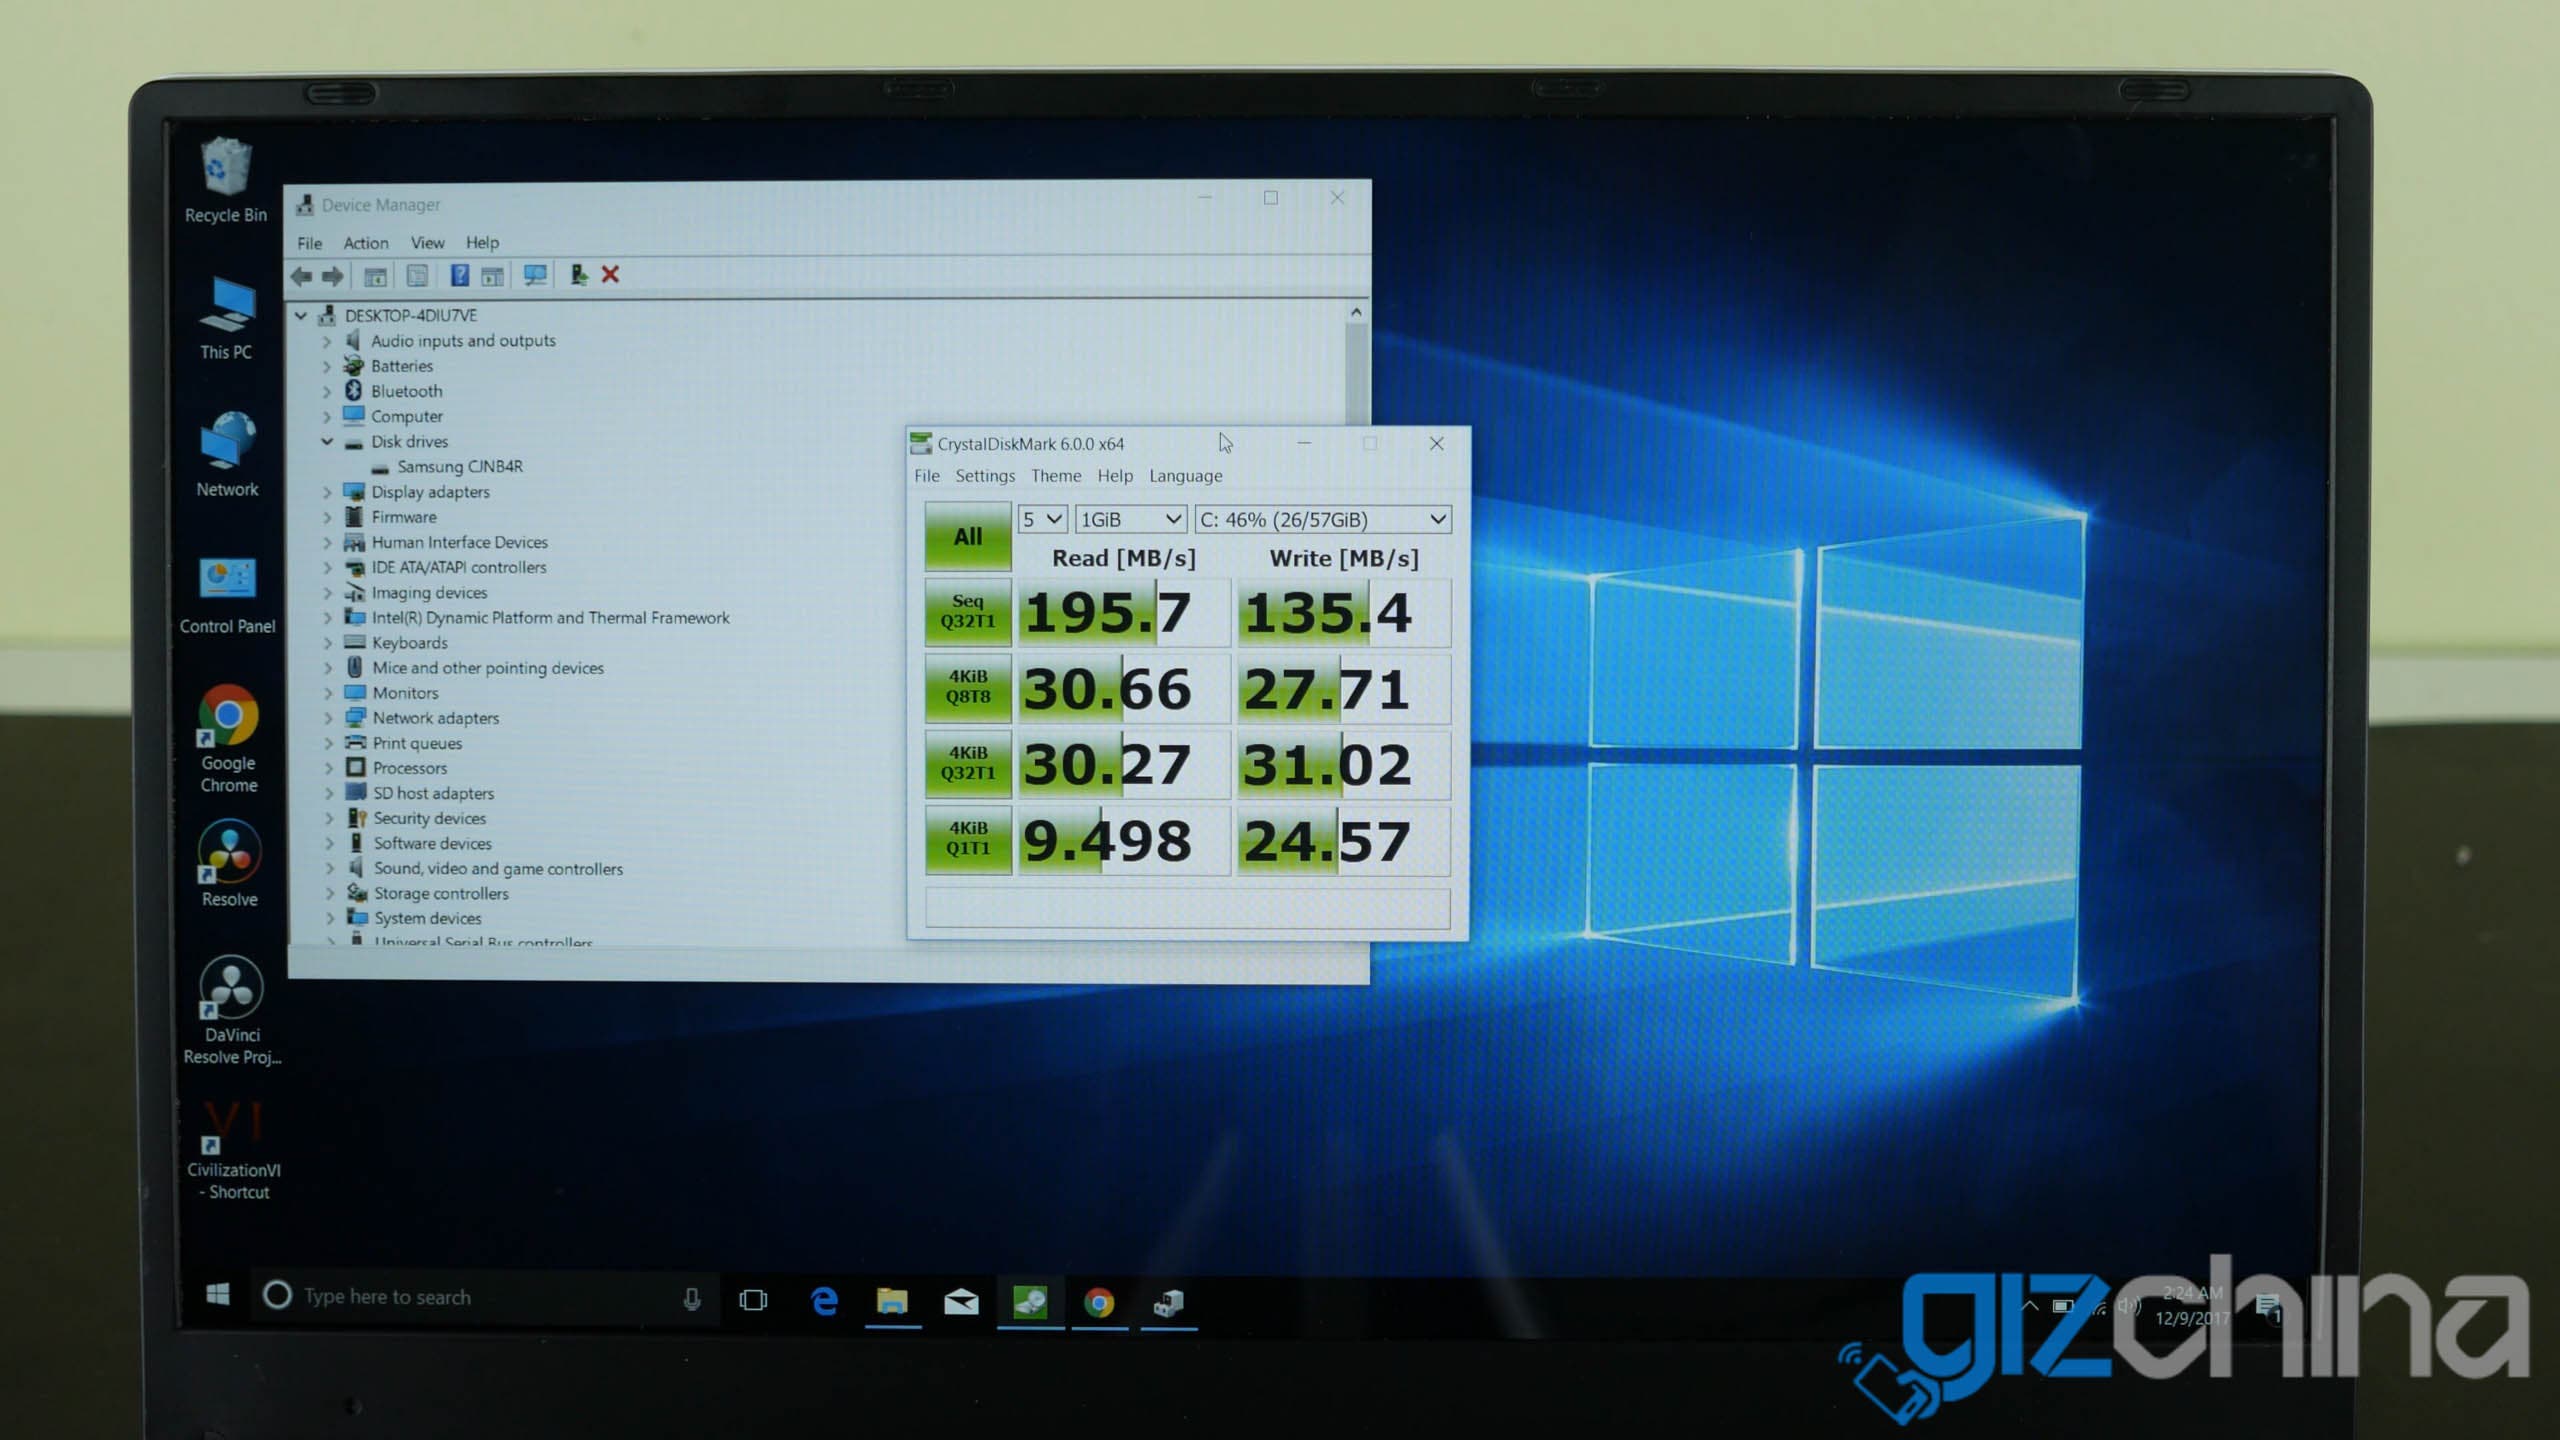Click the 24.57 write result value
Viewport: 2560px width, 1440px height.
pos(1344,840)
